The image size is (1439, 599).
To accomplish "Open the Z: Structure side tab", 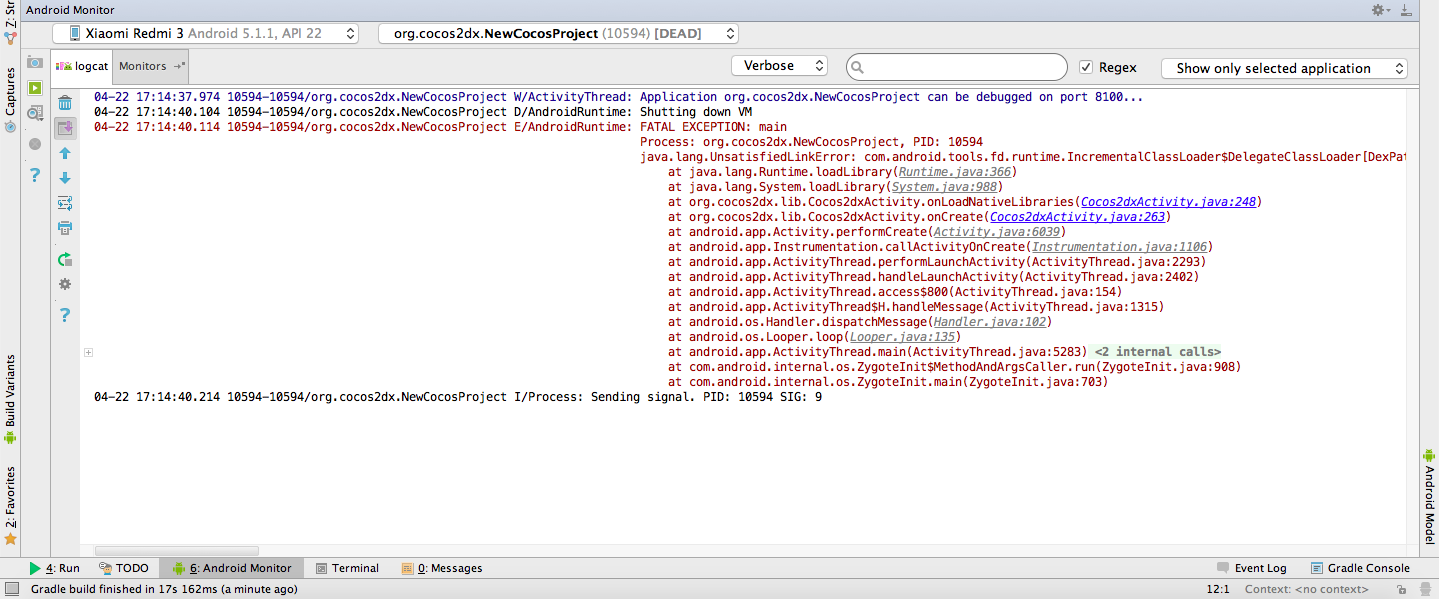I will [10, 22].
